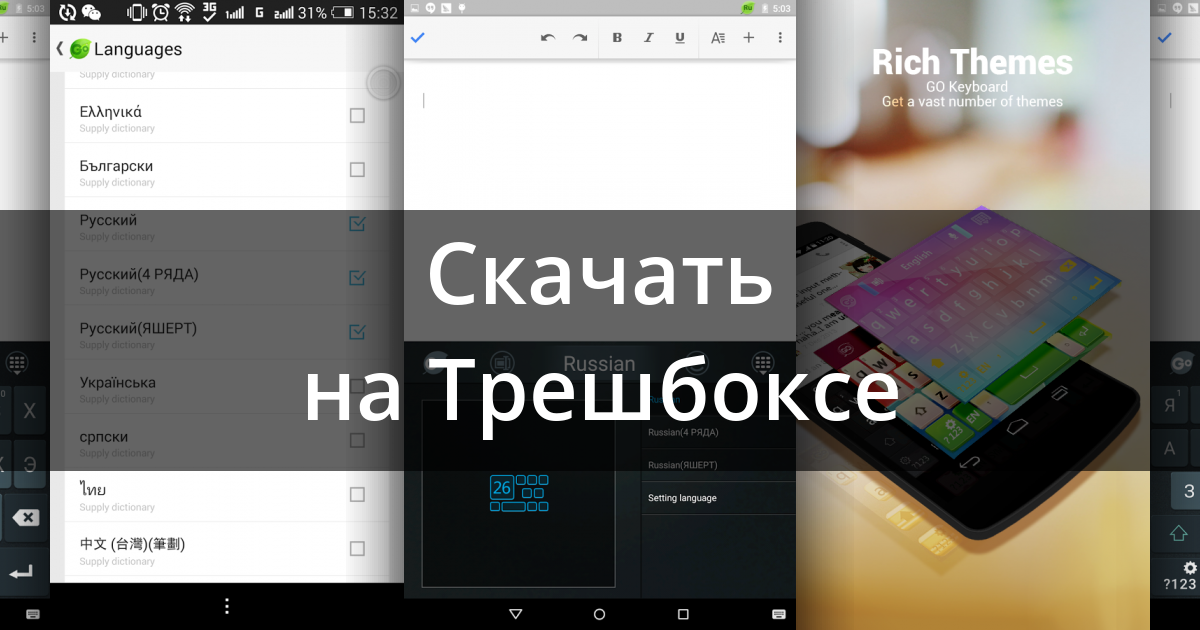Tap the backspace key on left-edge keyboard

point(25,517)
